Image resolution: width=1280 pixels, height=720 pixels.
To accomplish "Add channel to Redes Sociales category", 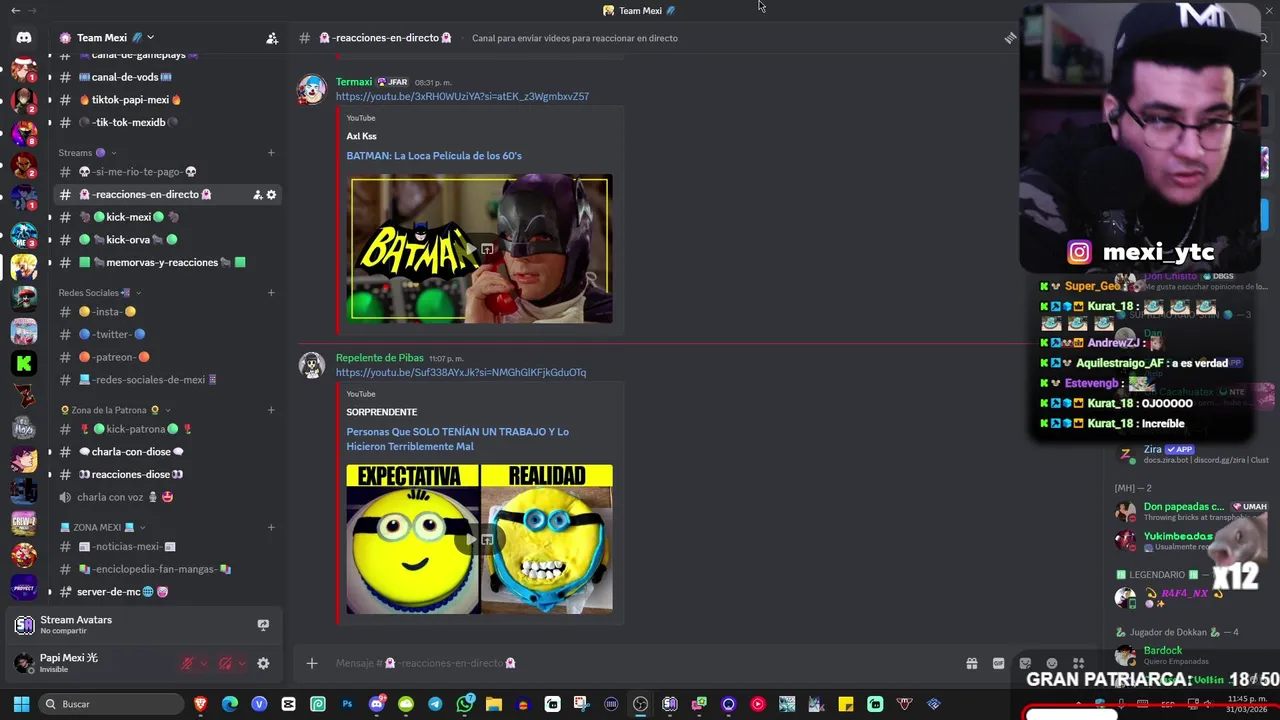I will tap(271, 293).
